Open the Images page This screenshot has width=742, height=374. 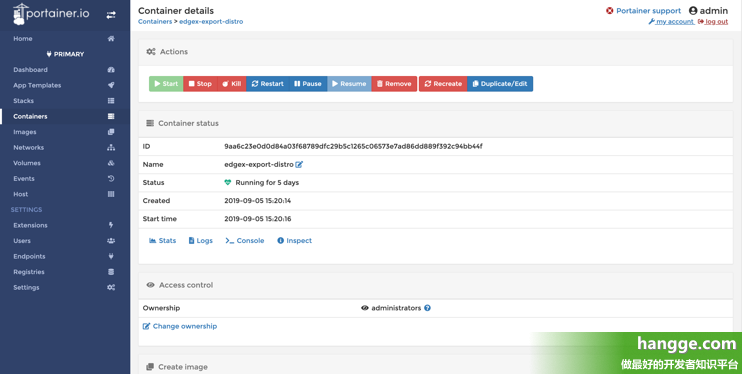tap(25, 132)
